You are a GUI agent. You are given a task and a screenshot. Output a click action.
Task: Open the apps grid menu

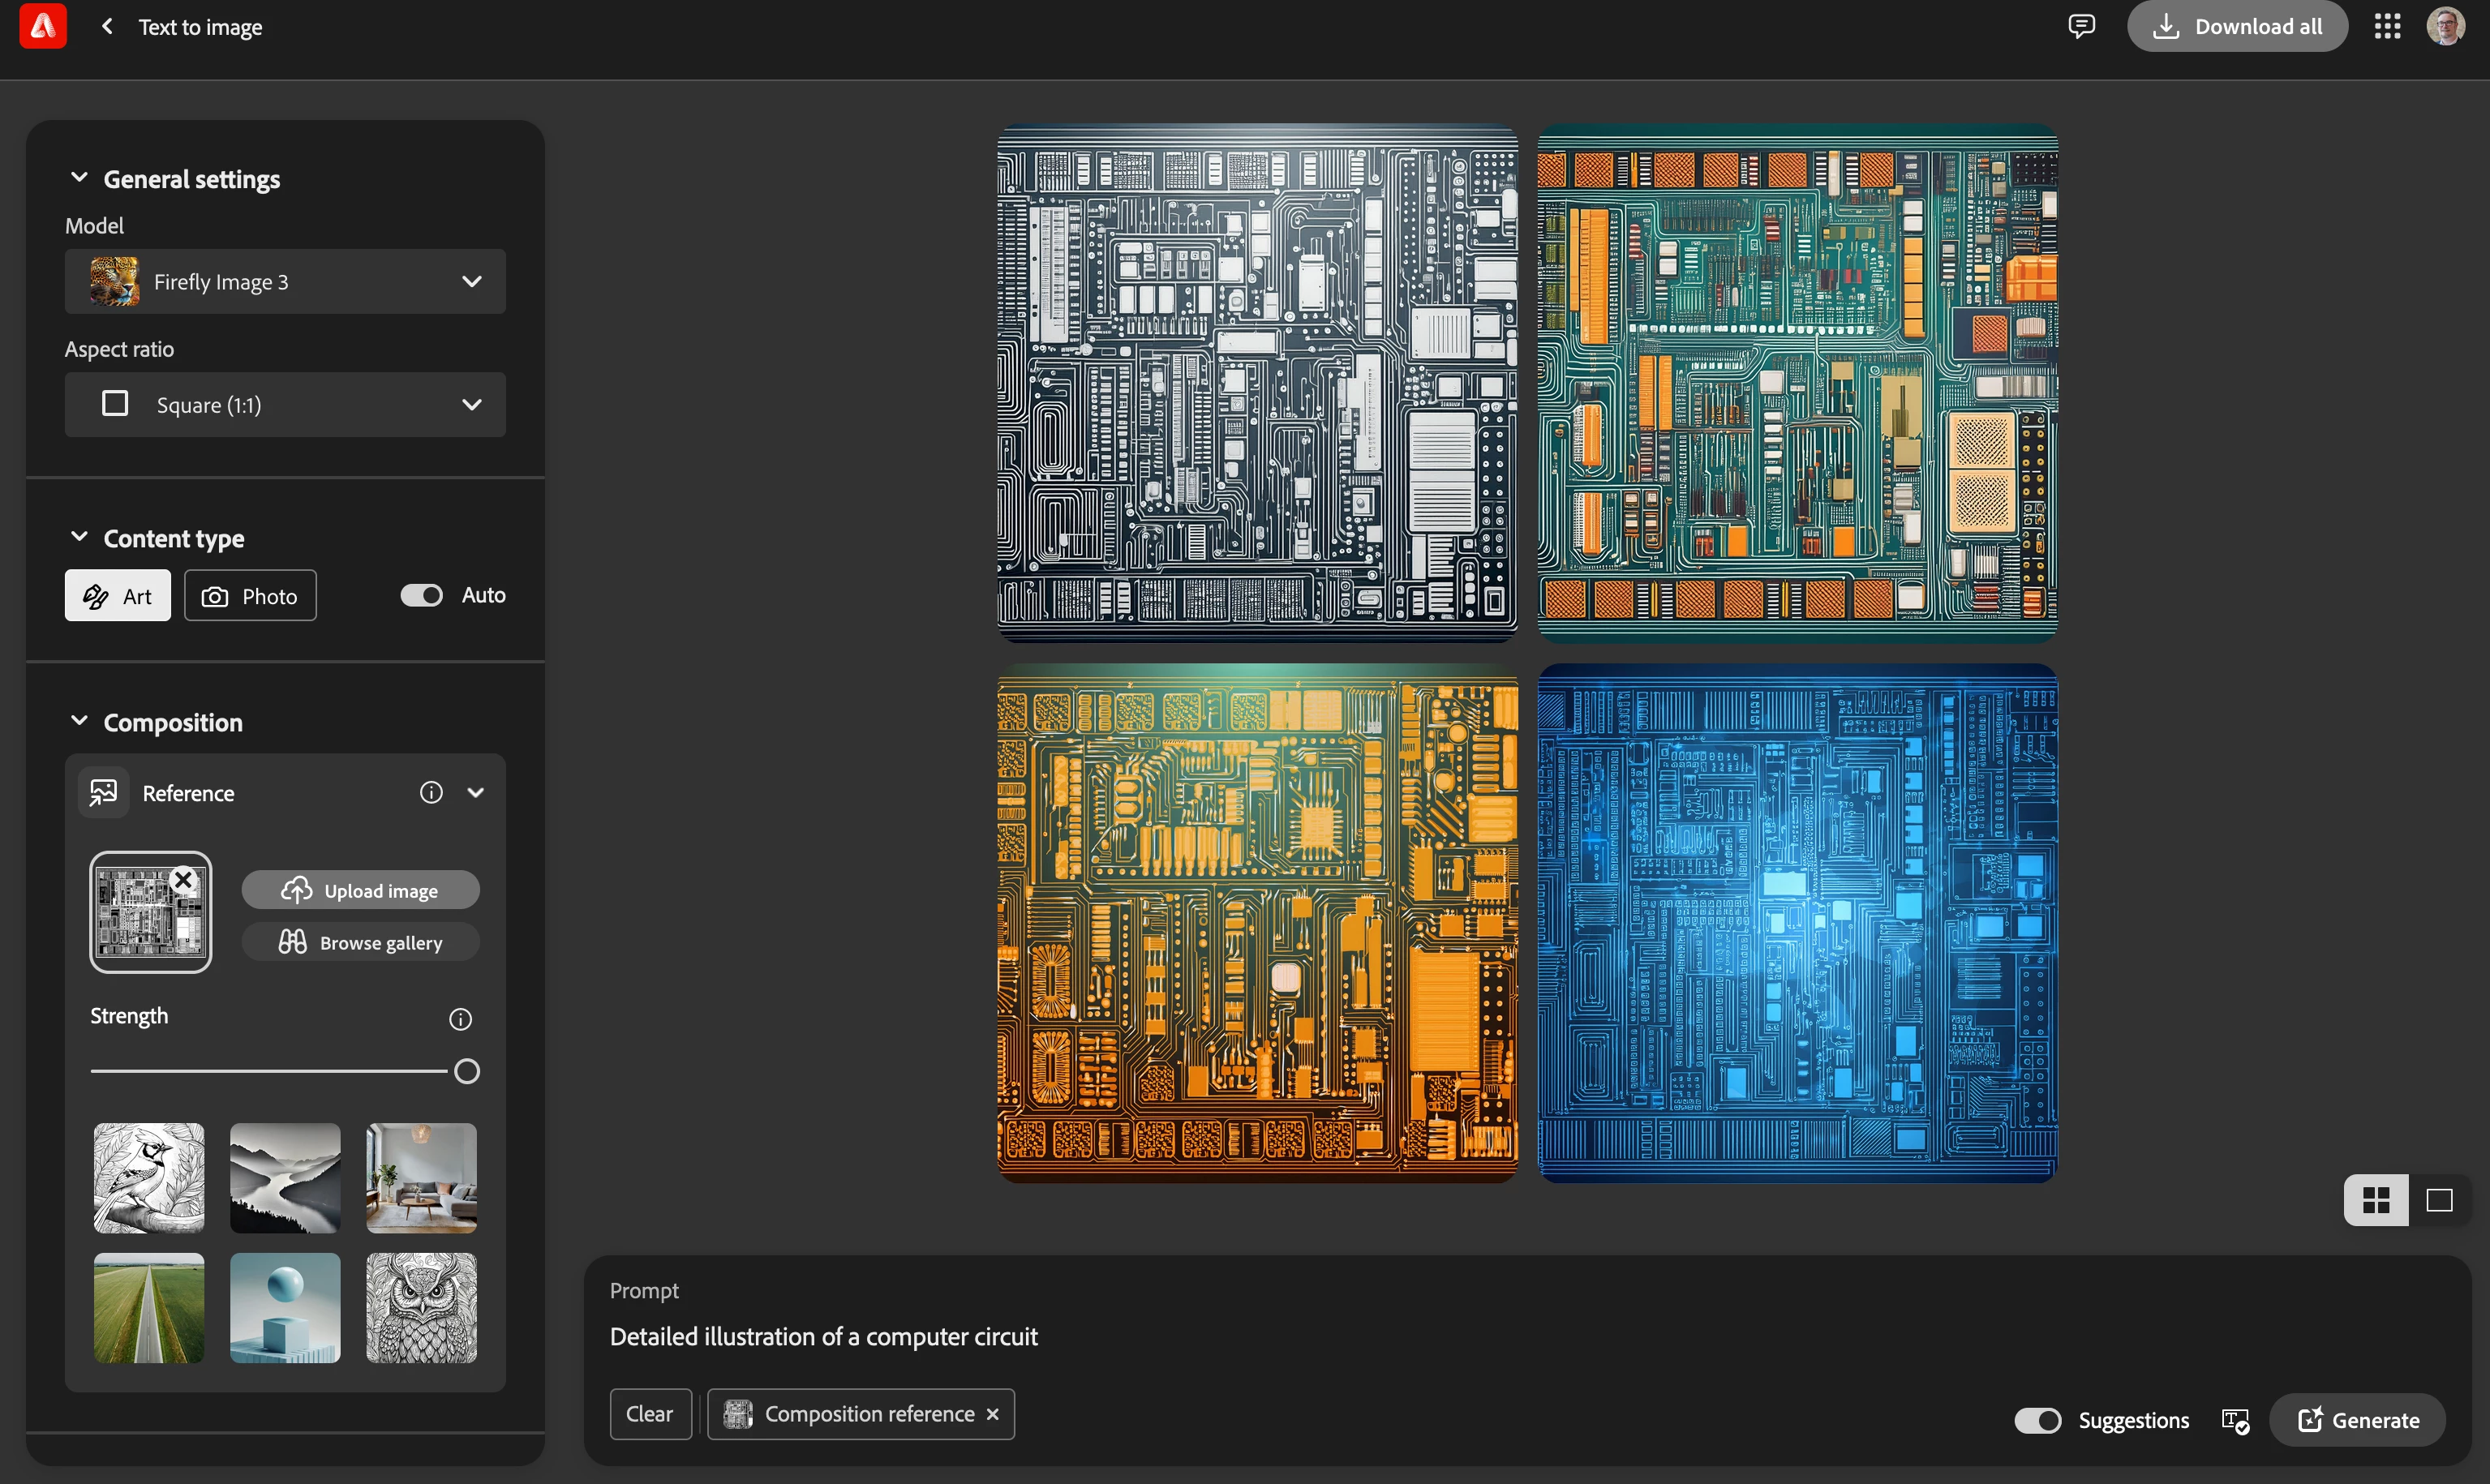[x=2387, y=27]
